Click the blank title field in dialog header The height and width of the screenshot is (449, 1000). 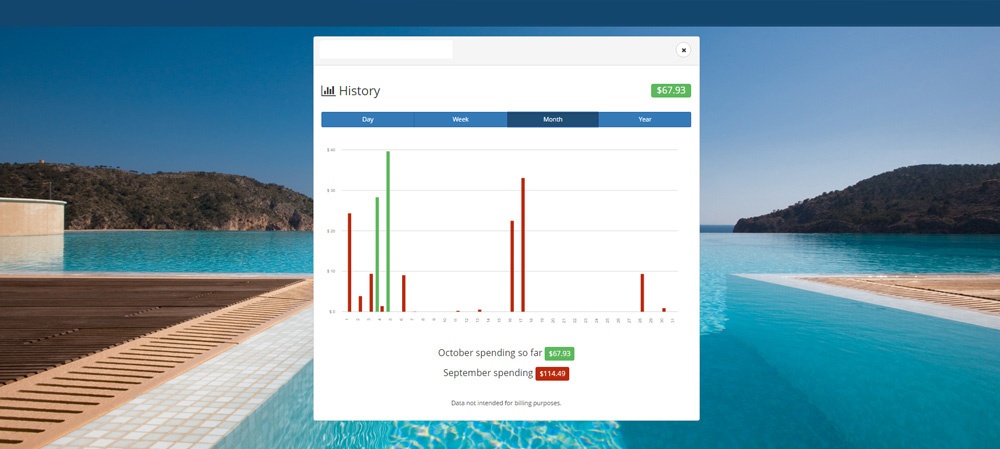(385, 50)
